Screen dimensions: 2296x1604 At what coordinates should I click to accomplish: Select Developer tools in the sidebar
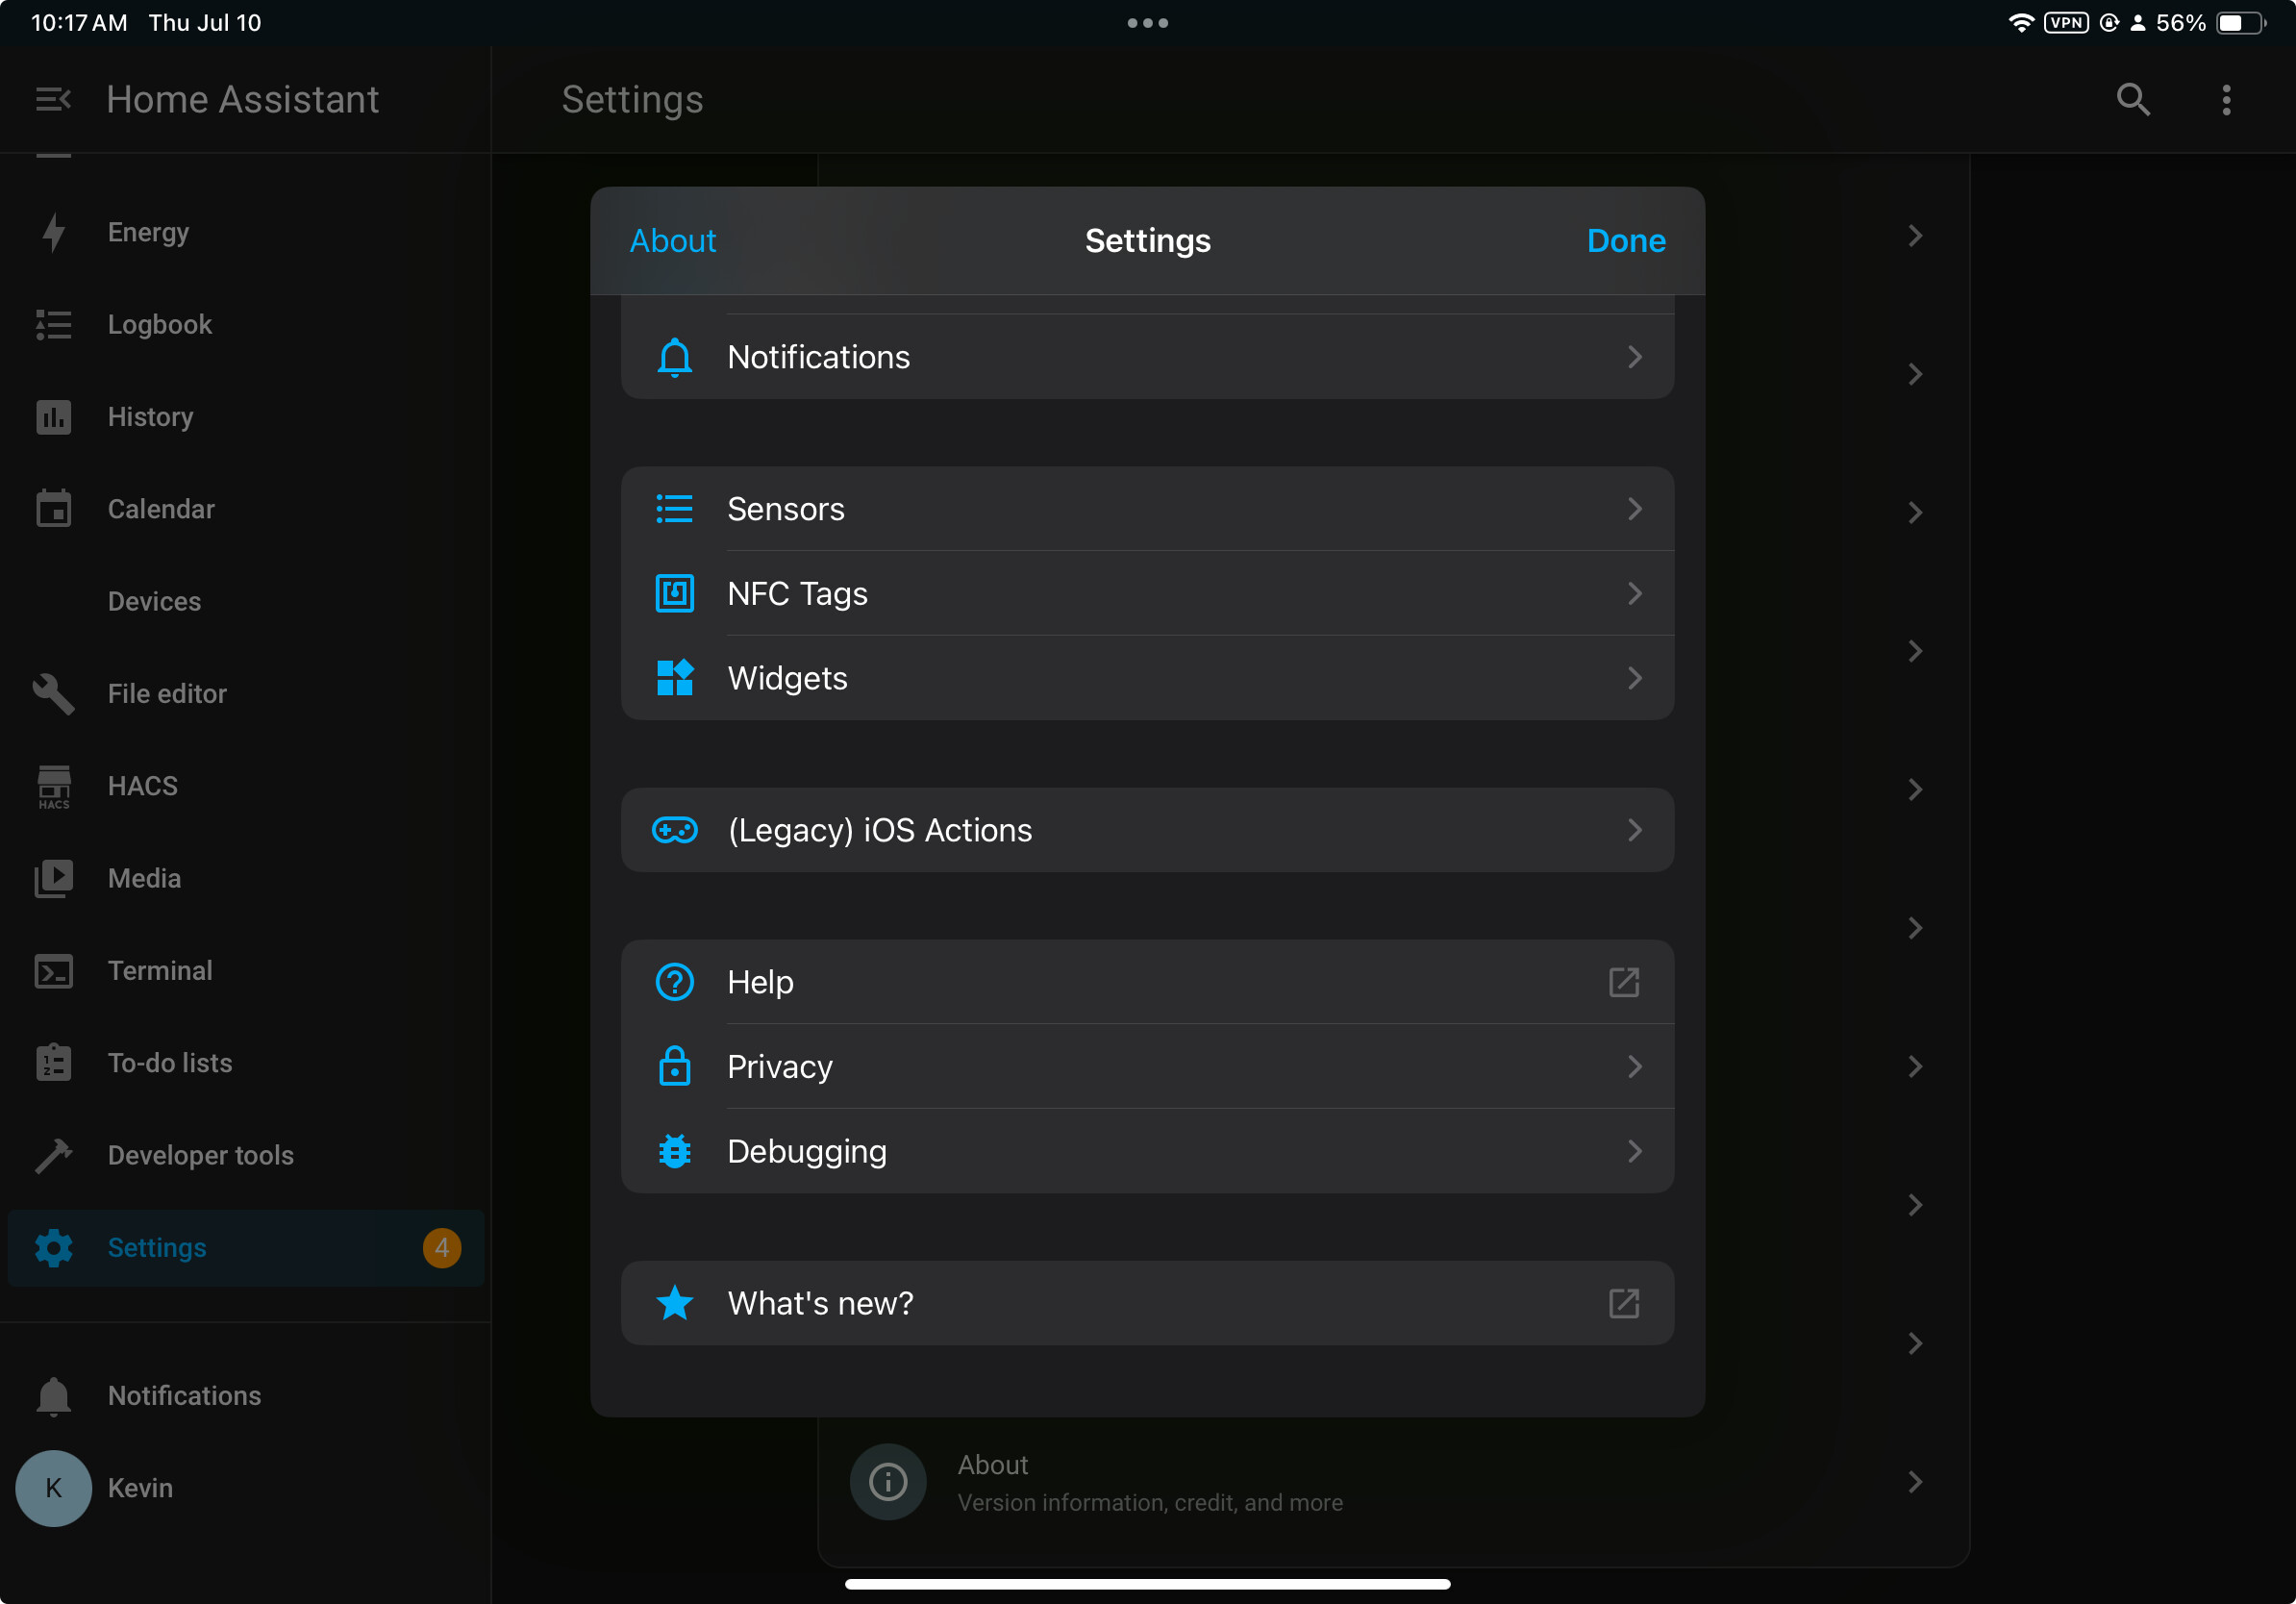200,1155
